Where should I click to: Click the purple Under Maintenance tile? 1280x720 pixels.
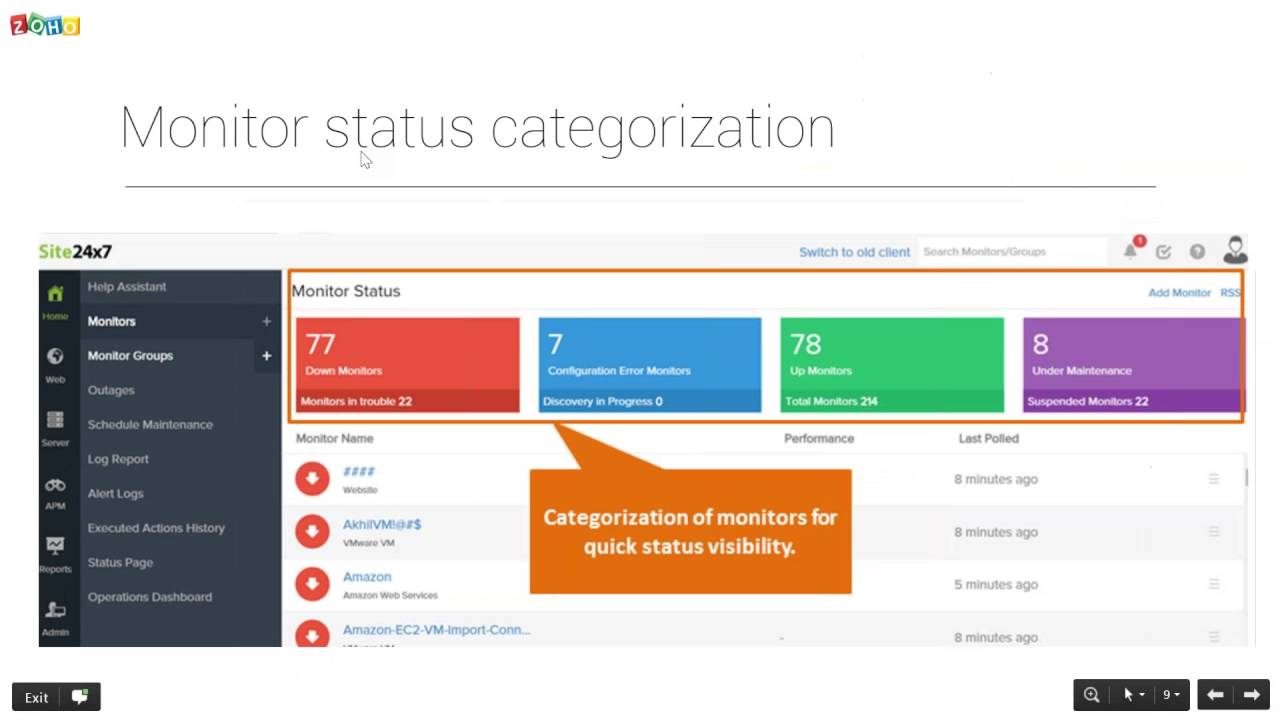[1133, 365]
